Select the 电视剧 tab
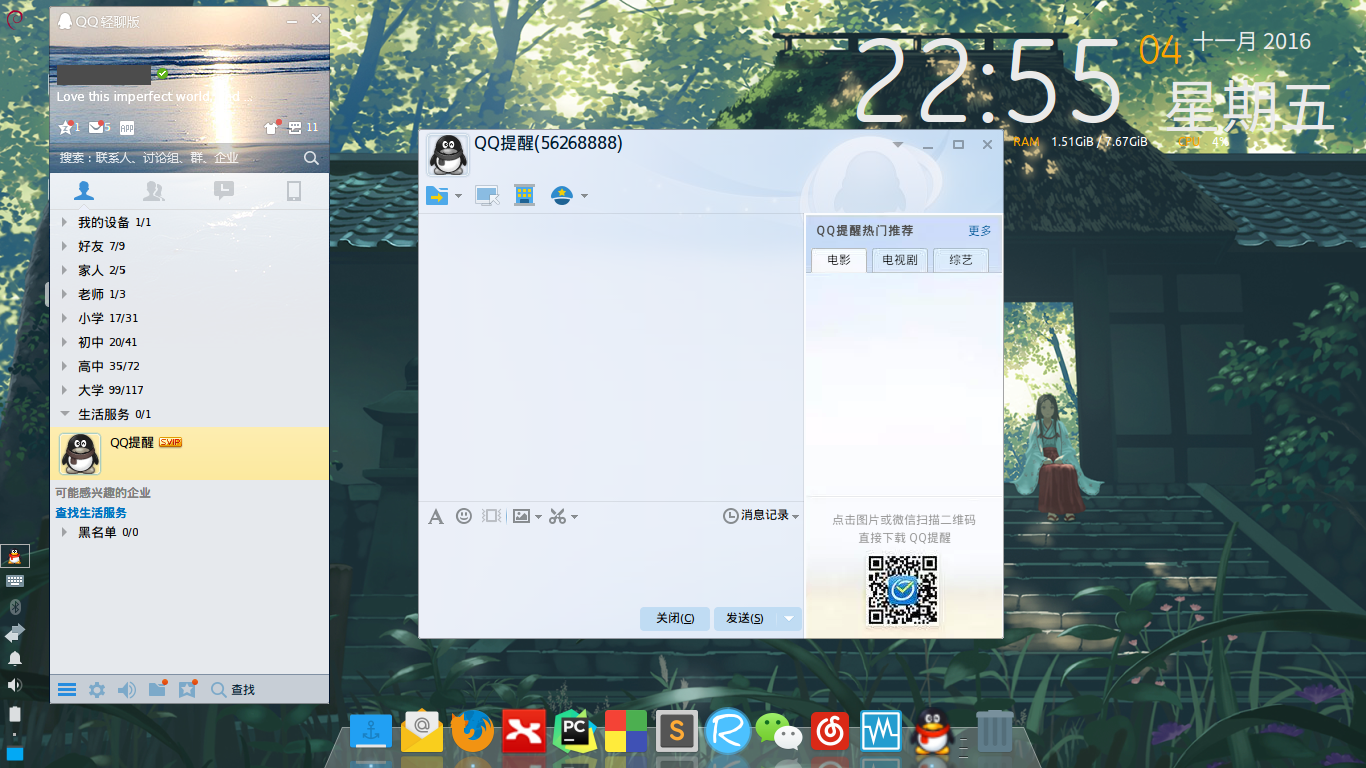This screenshot has height=768, width=1366. coord(900,260)
